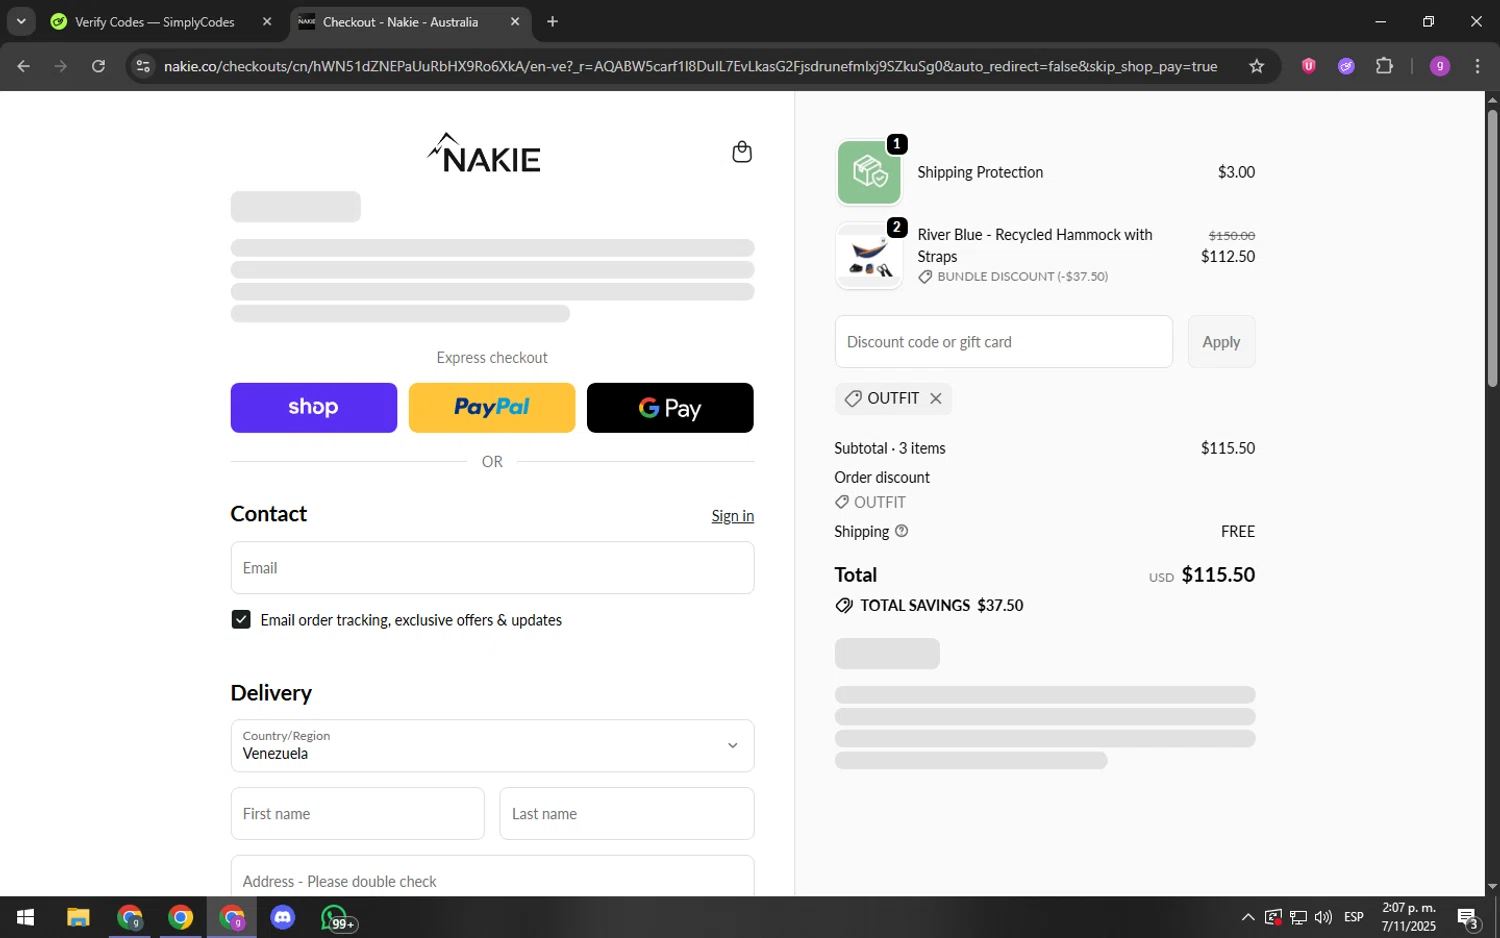Viewport: 1500px width, 938px height.
Task: Click the TOTAL SAVINGS $37.50 text
Action: (x=942, y=606)
